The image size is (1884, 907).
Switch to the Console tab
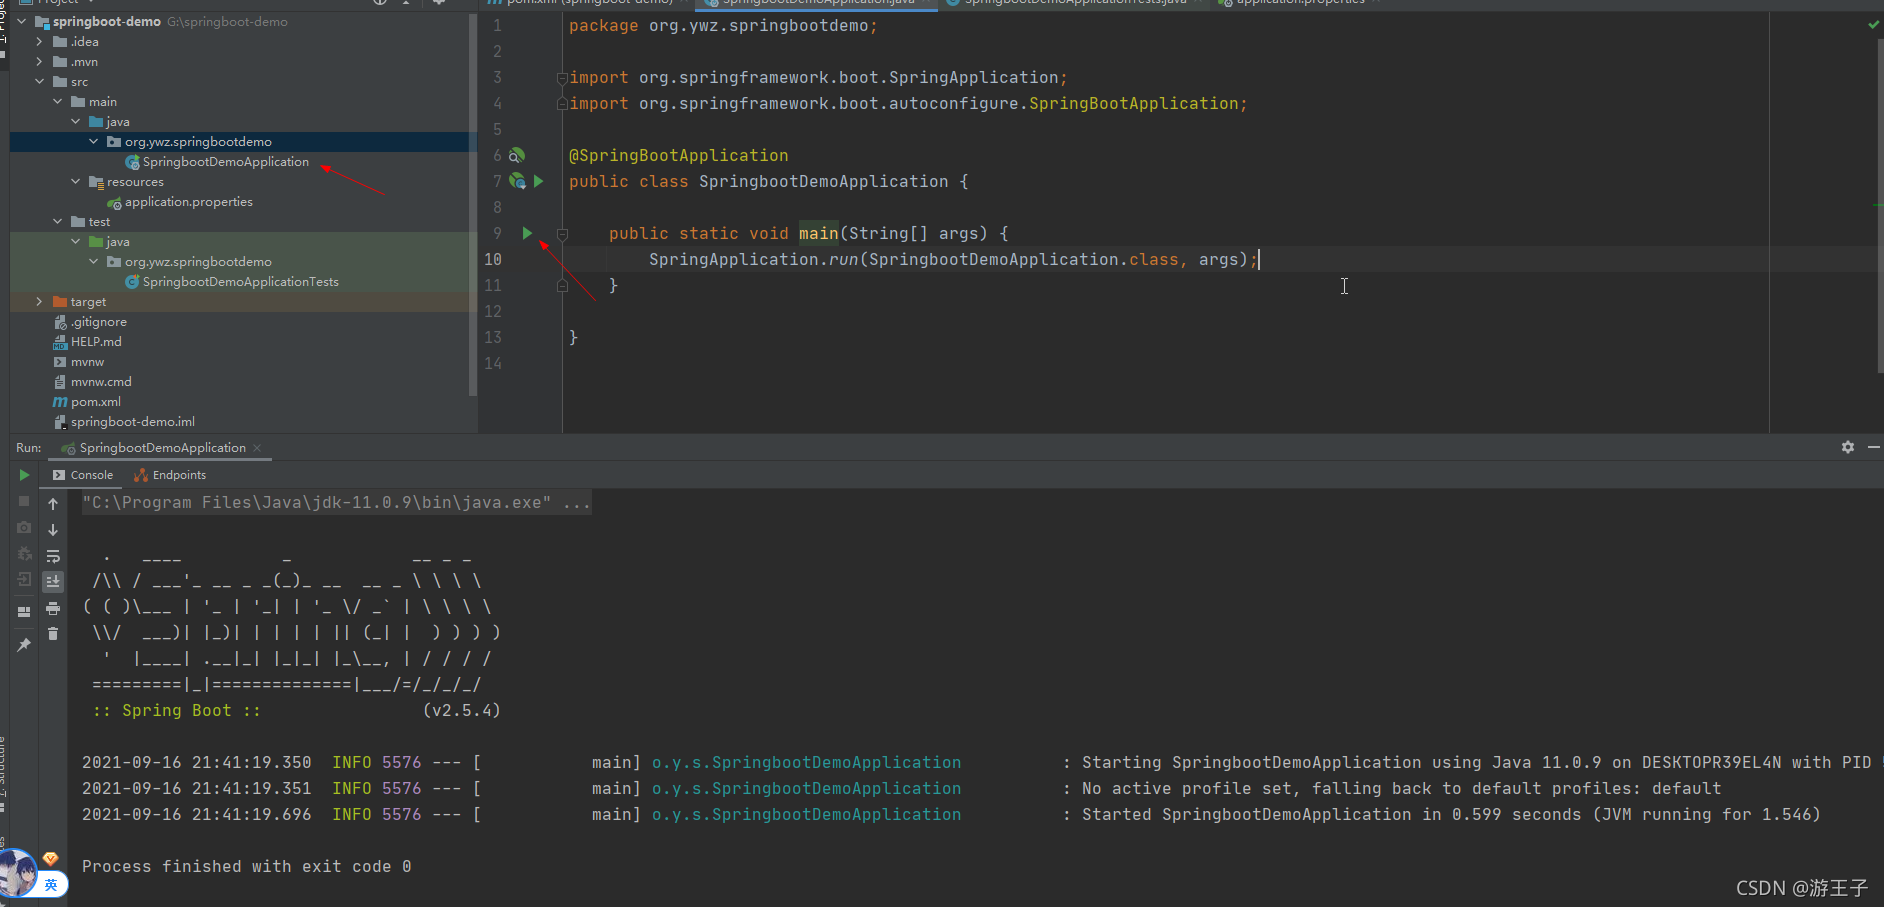(x=83, y=475)
